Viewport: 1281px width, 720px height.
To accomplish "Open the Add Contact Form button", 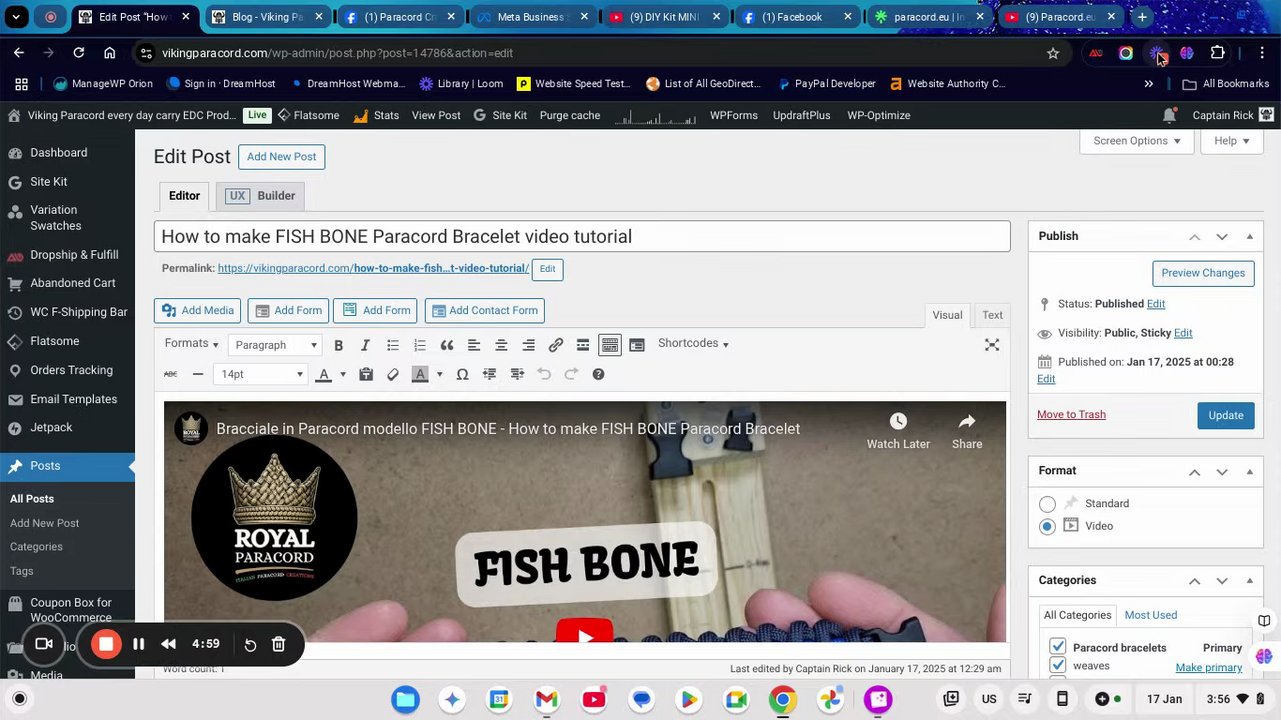I will click(x=484, y=311).
